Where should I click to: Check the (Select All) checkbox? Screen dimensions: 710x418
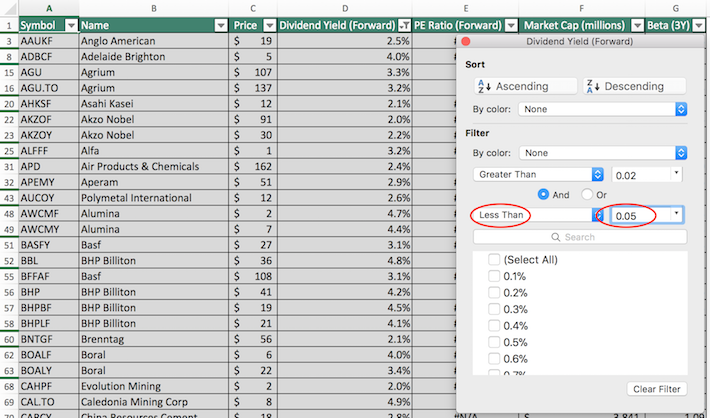494,260
